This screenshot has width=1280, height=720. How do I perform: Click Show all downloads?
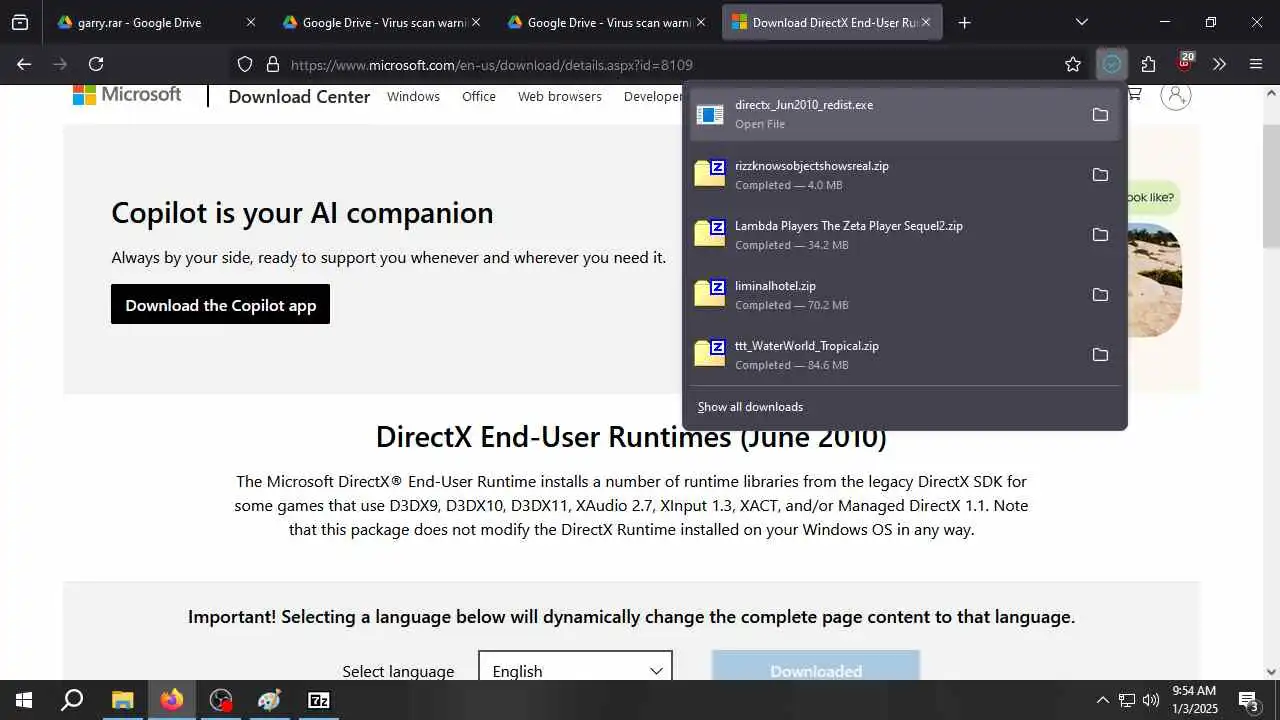(x=750, y=407)
